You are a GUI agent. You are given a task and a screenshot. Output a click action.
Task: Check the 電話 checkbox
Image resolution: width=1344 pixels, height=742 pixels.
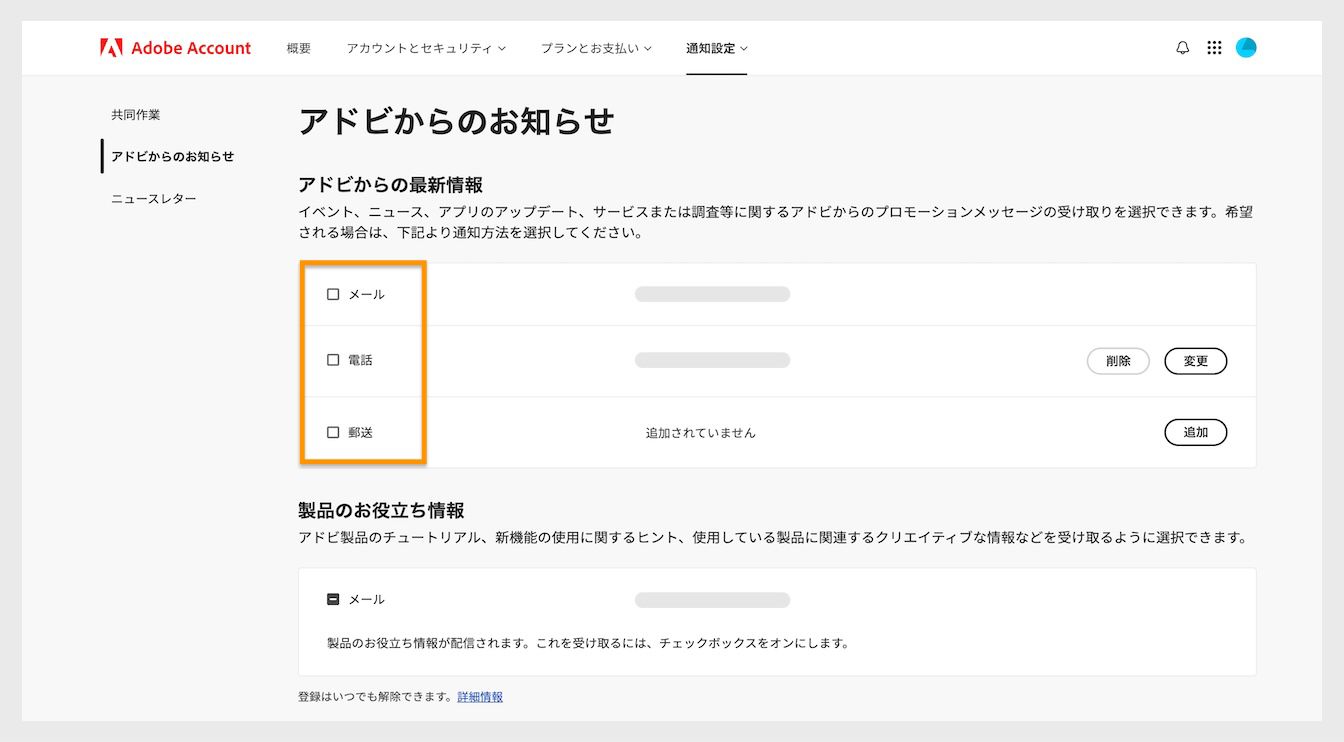tap(332, 359)
